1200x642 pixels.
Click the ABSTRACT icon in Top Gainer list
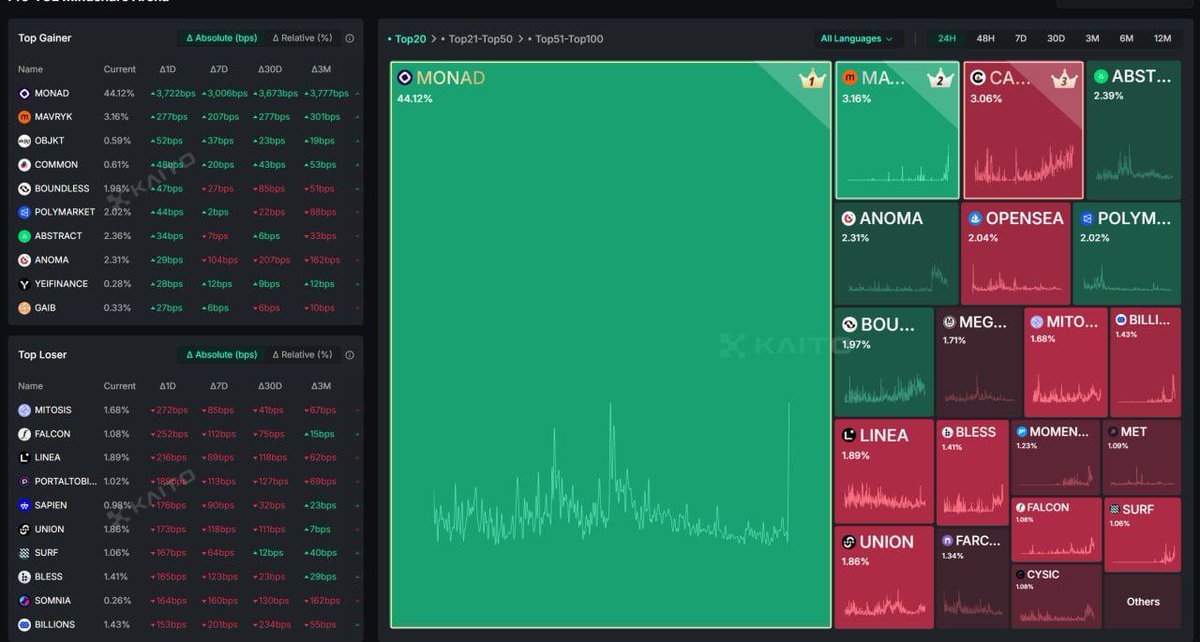coord(25,236)
